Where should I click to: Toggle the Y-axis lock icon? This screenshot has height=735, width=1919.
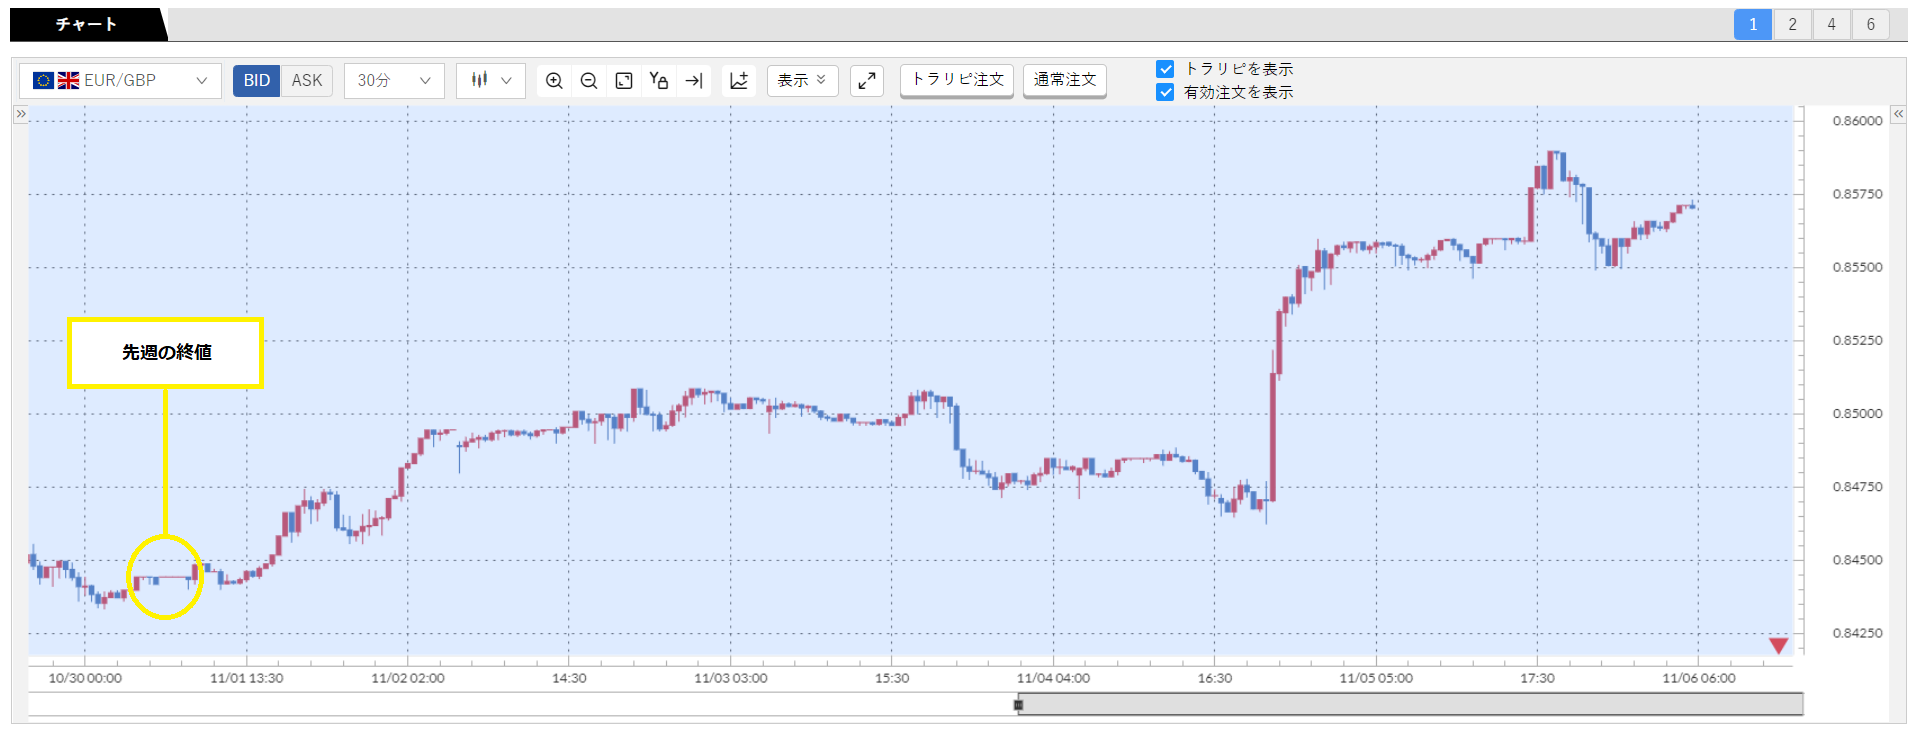click(x=658, y=81)
